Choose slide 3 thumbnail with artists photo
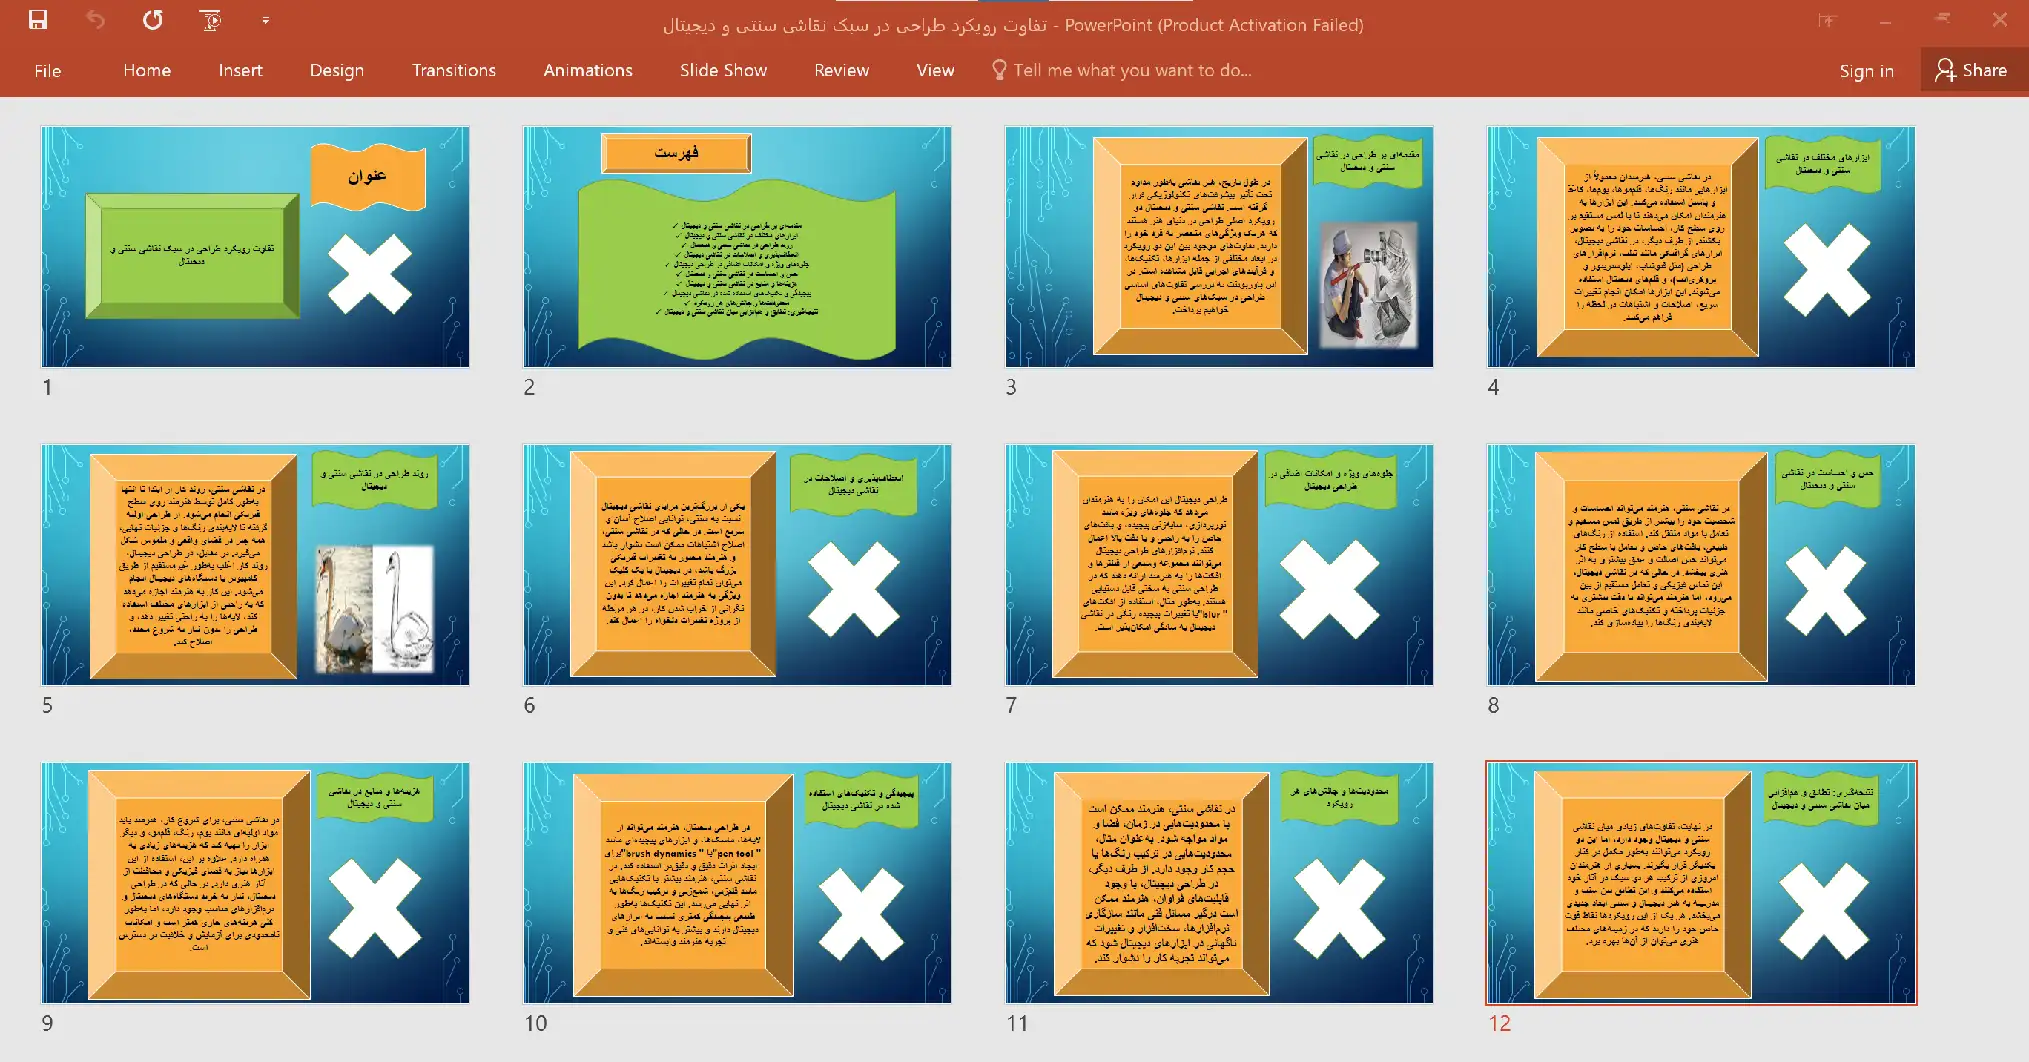The image size is (2029, 1062). [x=1219, y=246]
